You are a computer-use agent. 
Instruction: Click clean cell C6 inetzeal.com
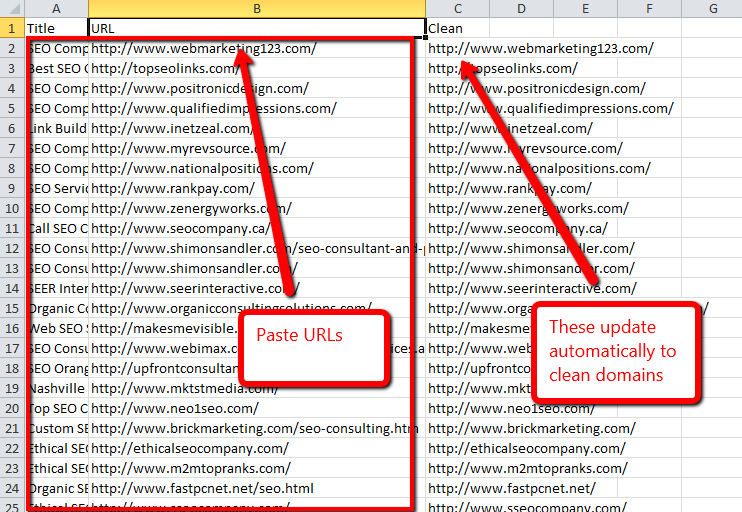point(458,128)
